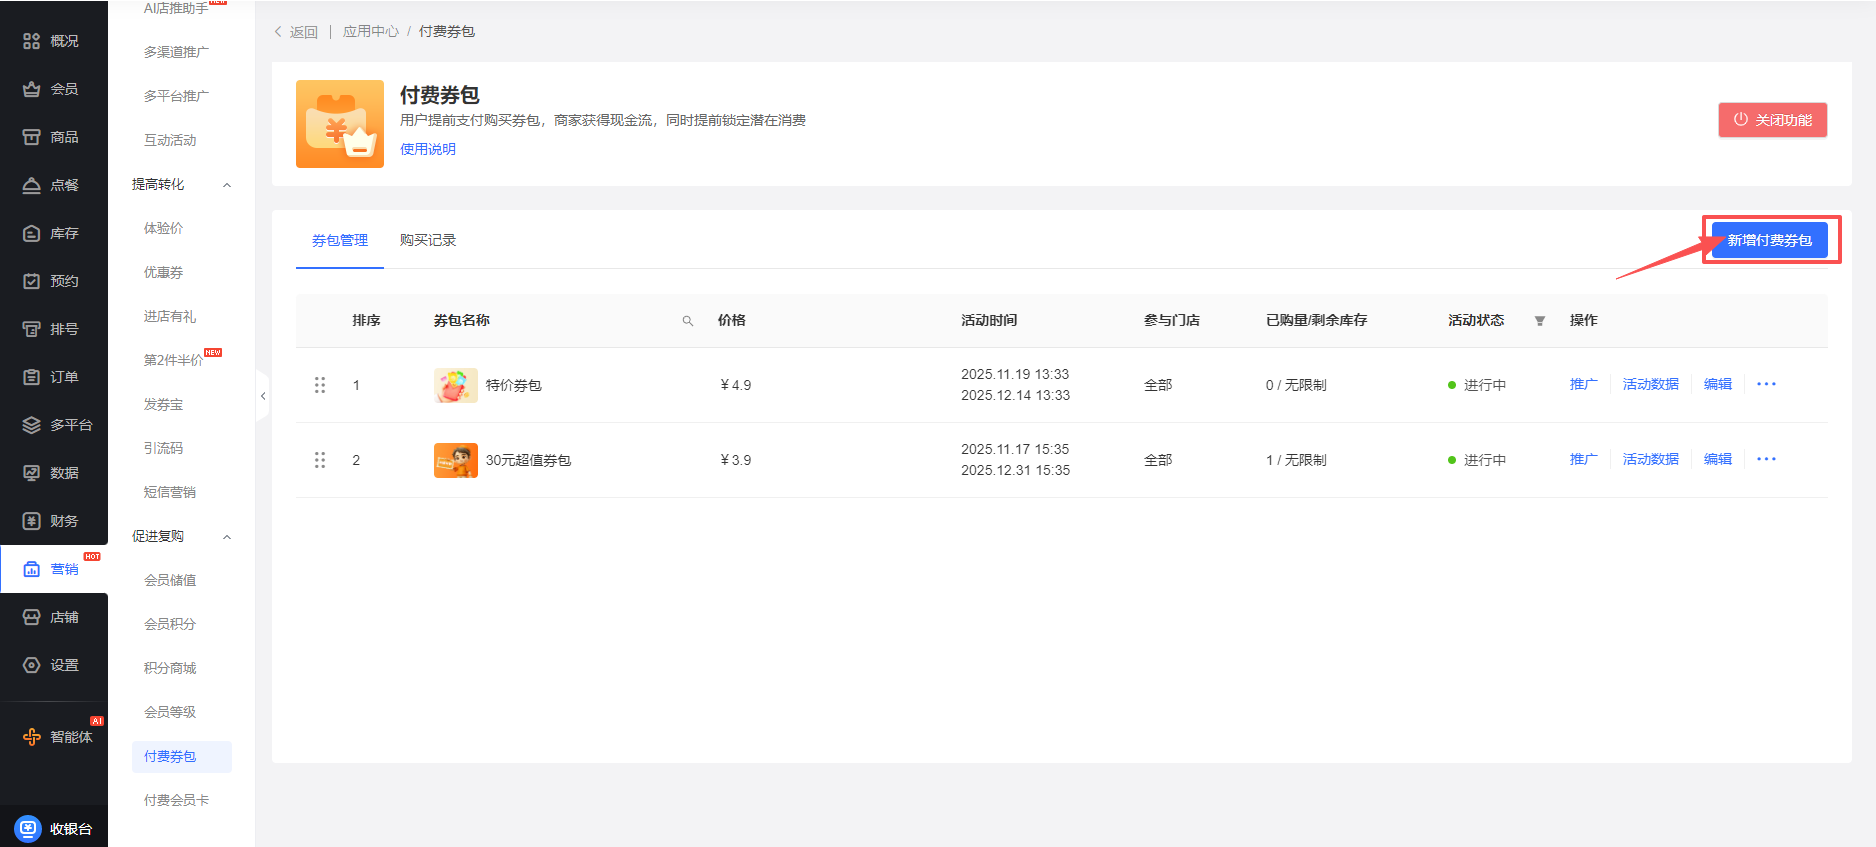Collapse the secondary sidebar with arrow handle
This screenshot has height=847, width=1876.
click(x=263, y=396)
